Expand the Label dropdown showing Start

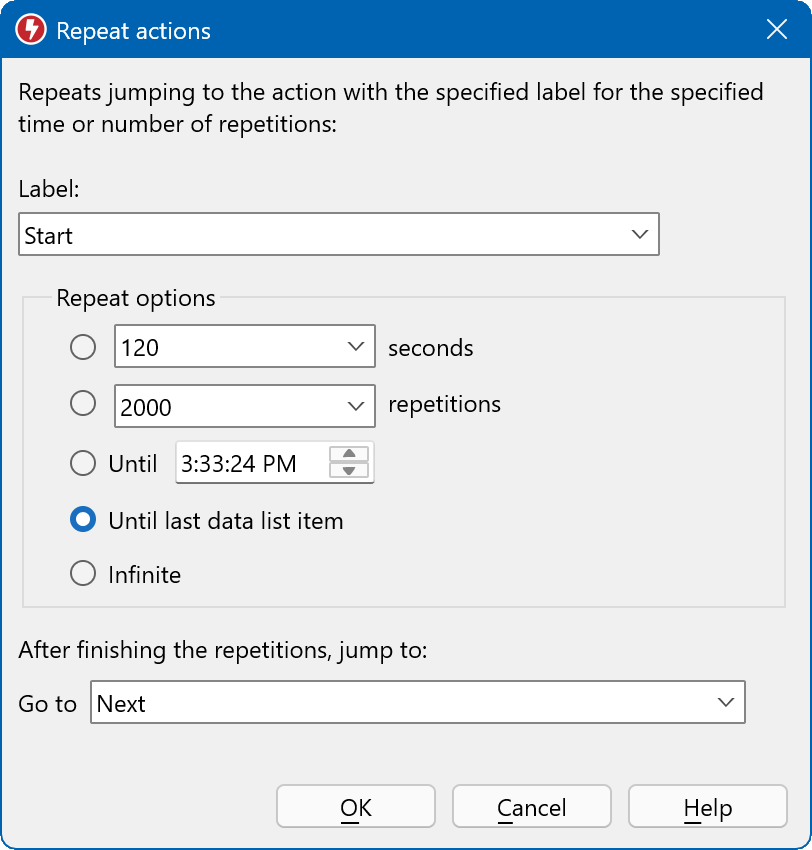[640, 235]
